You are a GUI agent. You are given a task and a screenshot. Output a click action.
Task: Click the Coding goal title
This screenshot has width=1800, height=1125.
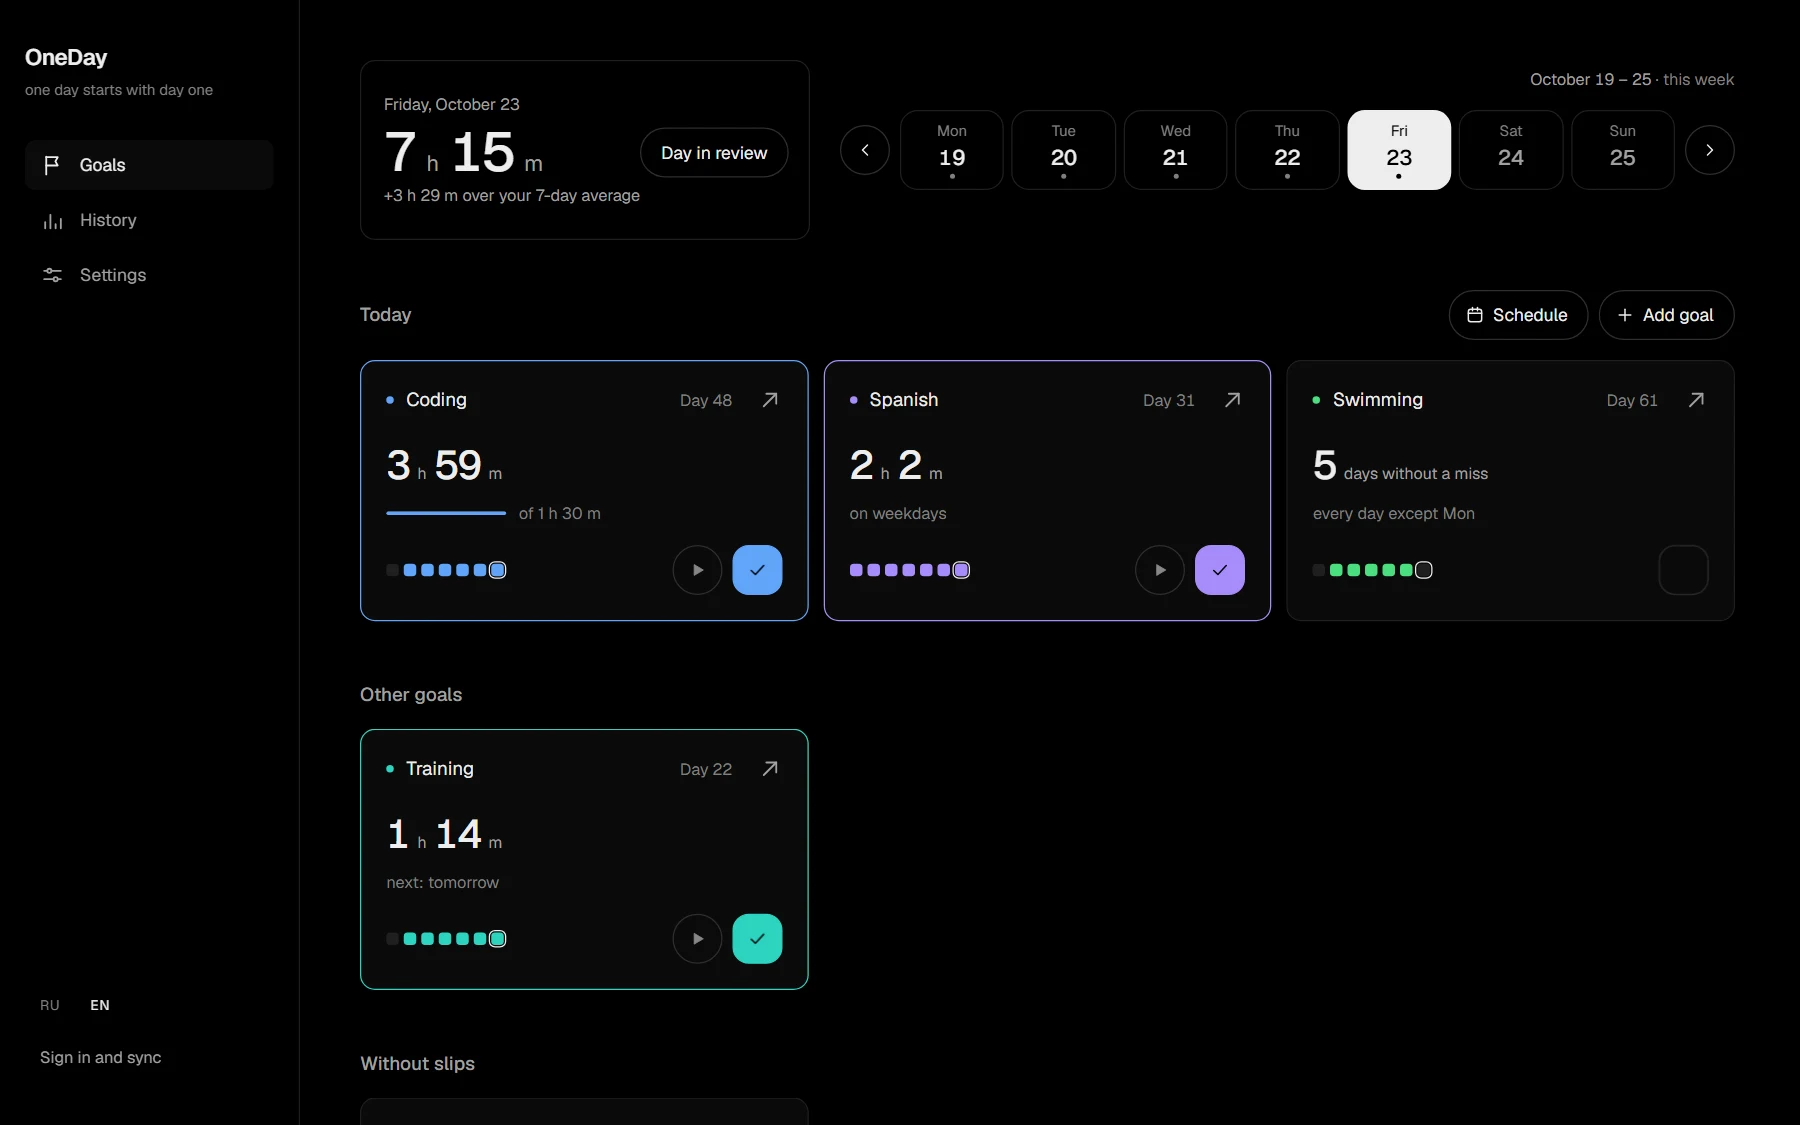click(x=436, y=400)
